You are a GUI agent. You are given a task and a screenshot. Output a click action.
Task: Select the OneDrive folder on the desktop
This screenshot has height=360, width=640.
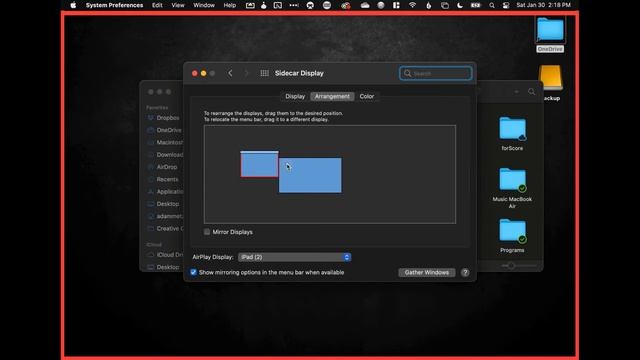click(550, 34)
